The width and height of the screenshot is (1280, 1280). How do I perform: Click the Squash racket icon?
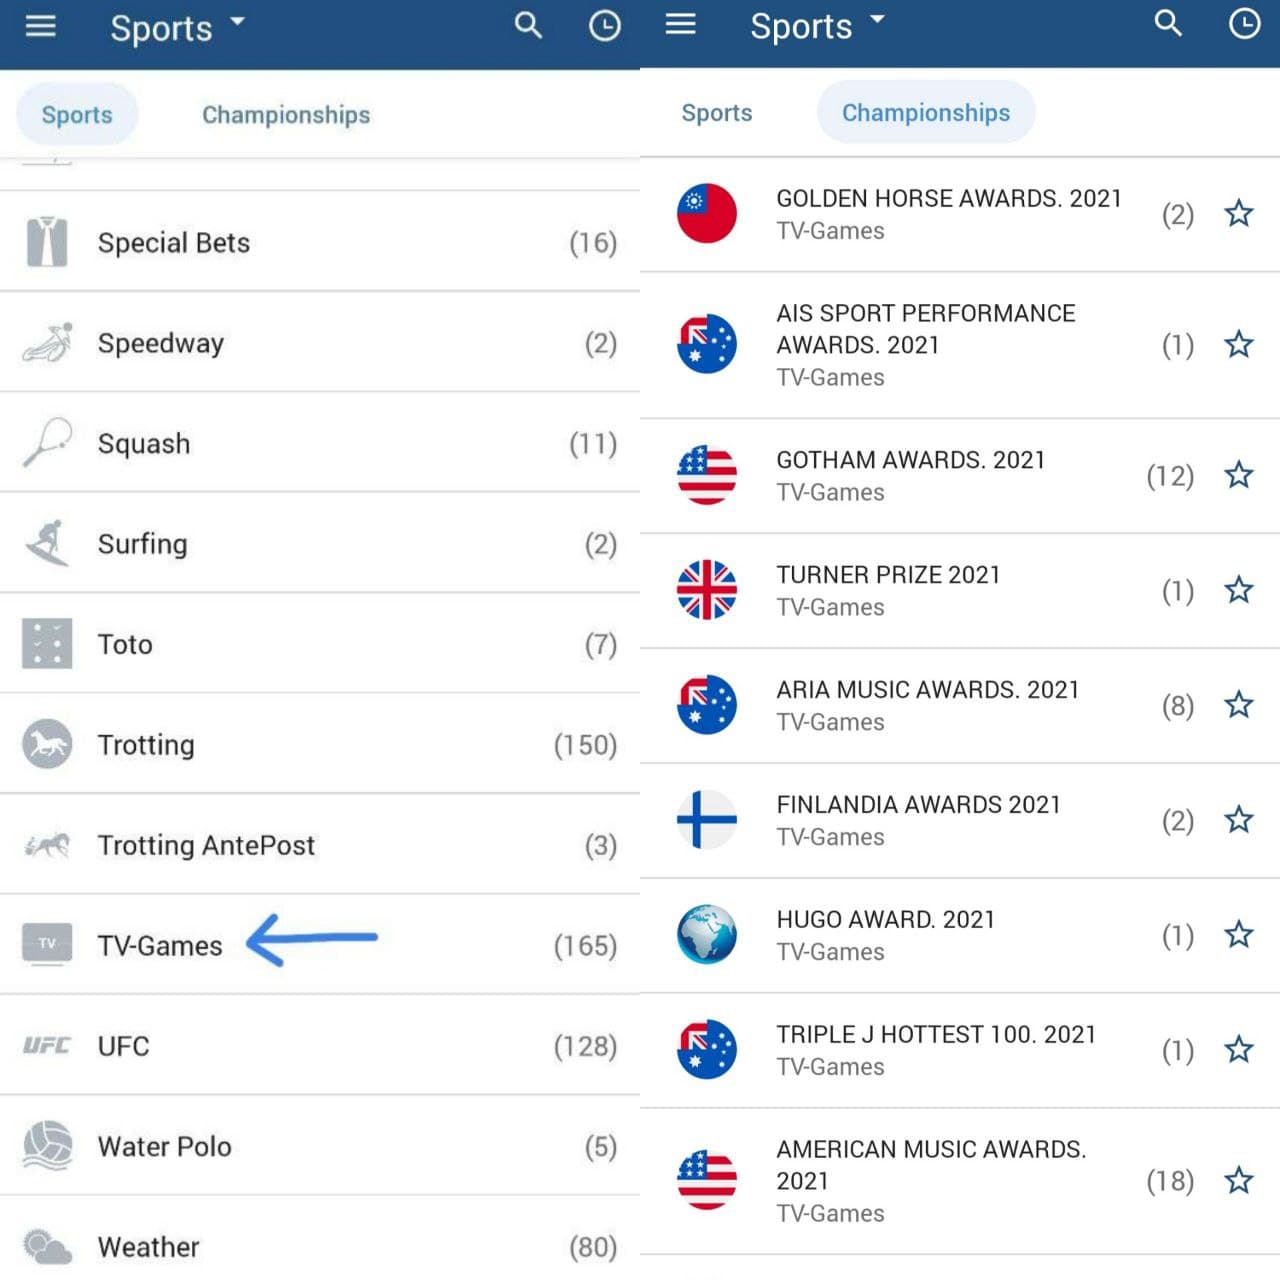click(47, 443)
